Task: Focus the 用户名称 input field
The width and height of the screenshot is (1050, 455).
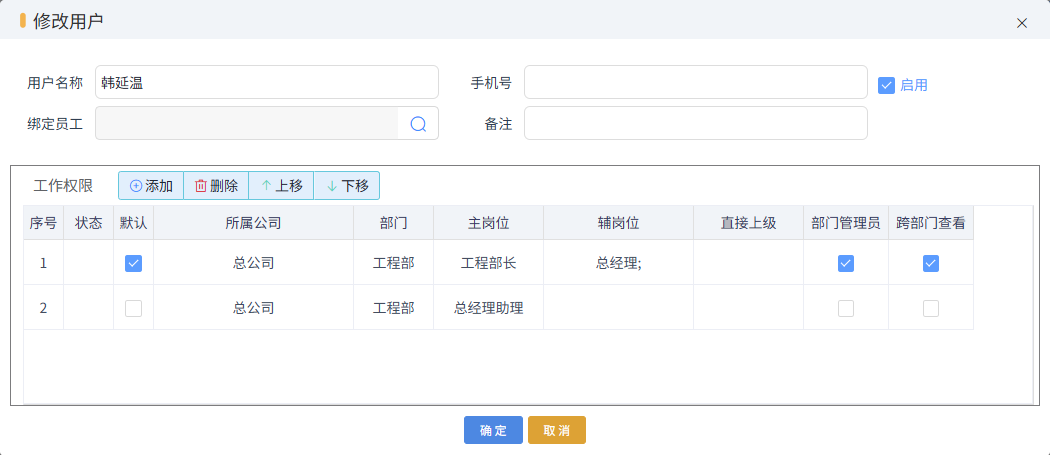Action: point(267,82)
